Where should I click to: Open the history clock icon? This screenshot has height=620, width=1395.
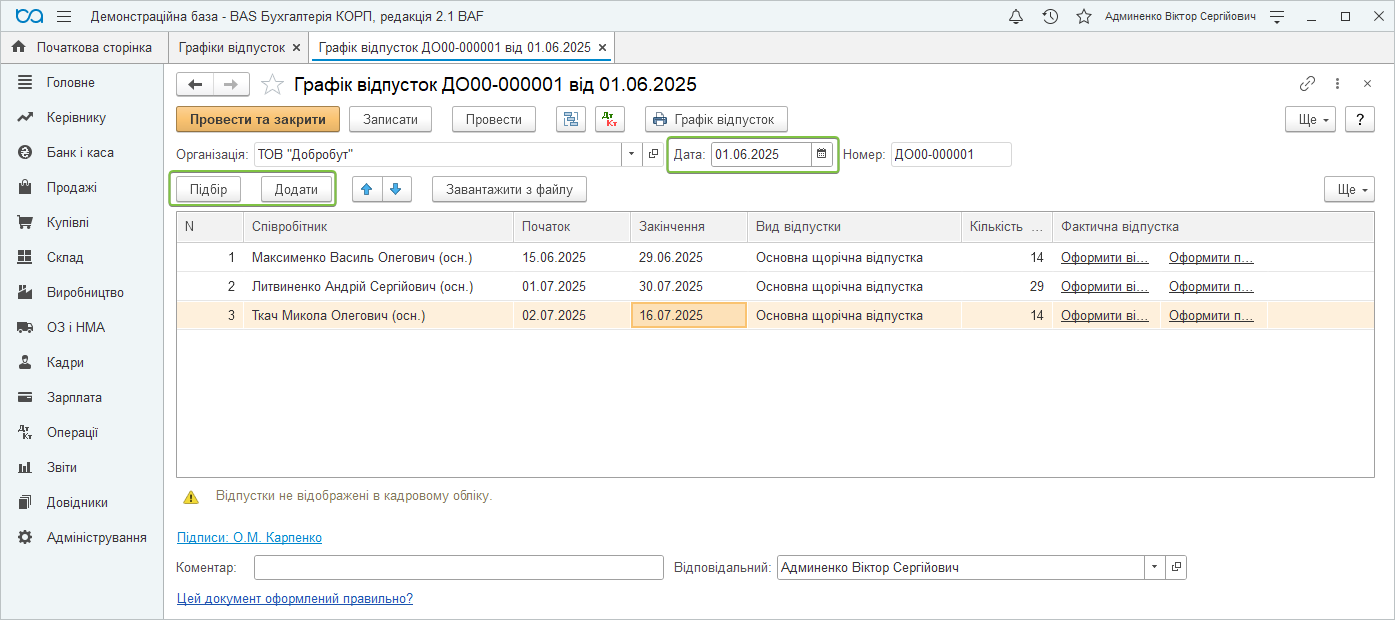click(1050, 17)
